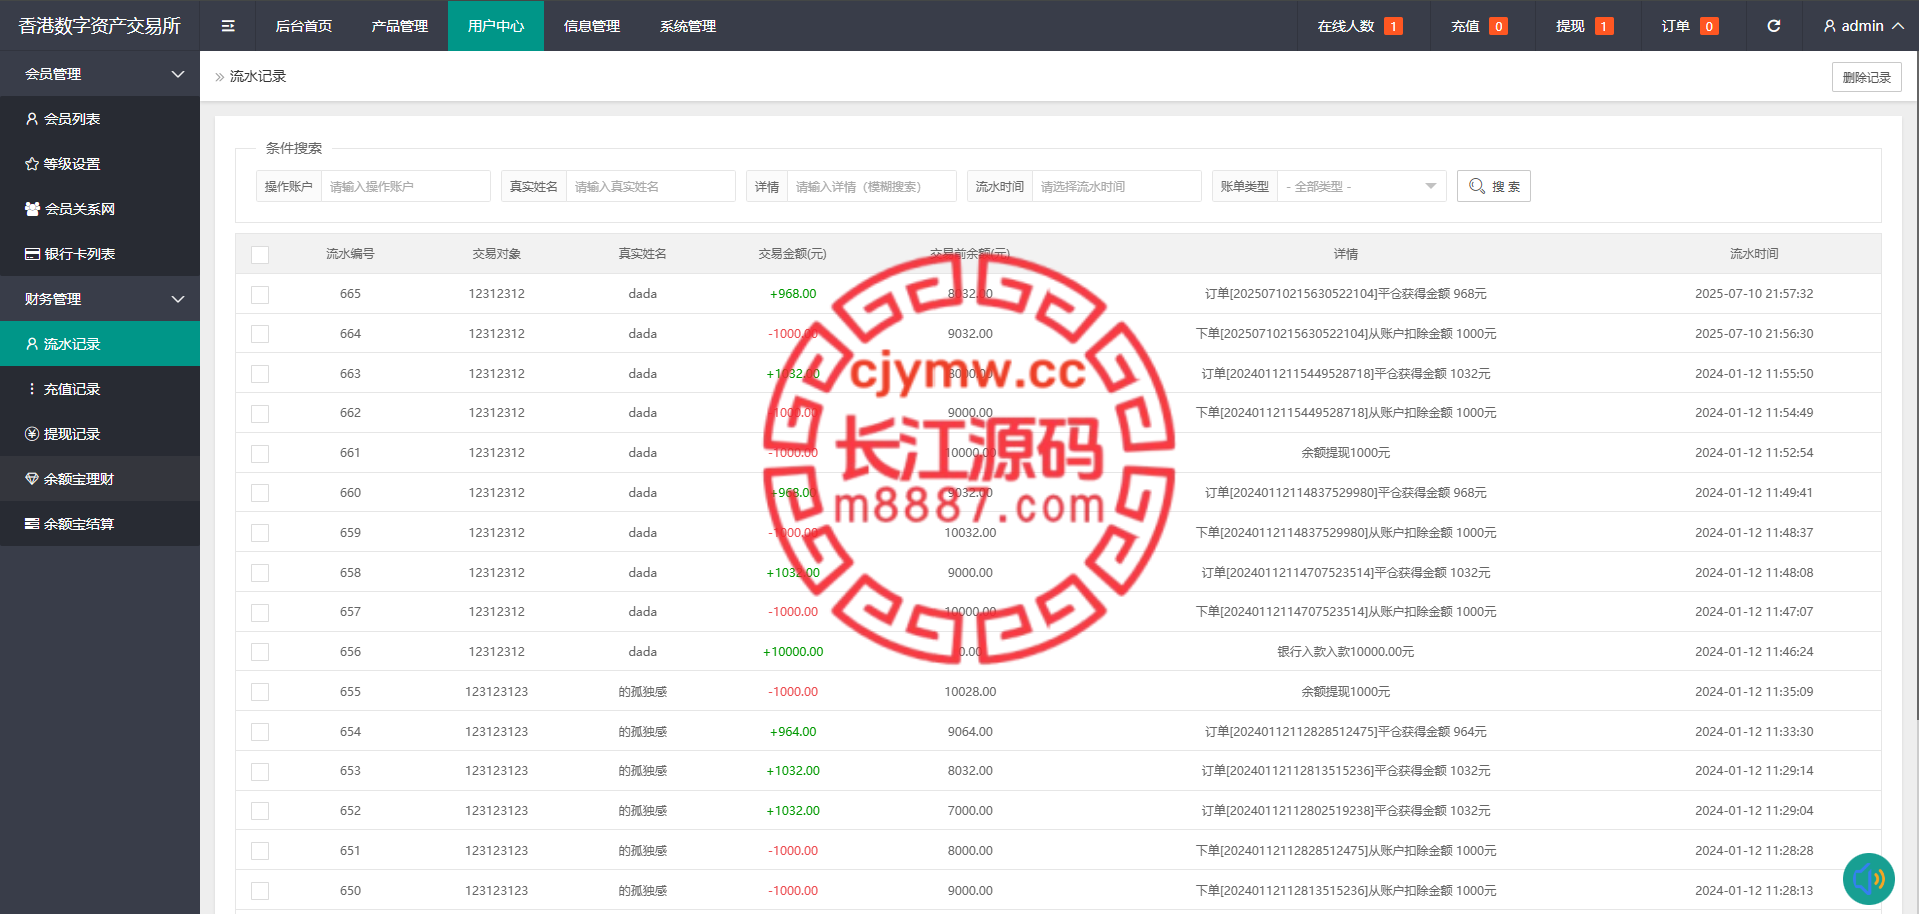The height and width of the screenshot is (914, 1919).
Task: Click the group icon for 会员关系网
Action: click(32, 209)
